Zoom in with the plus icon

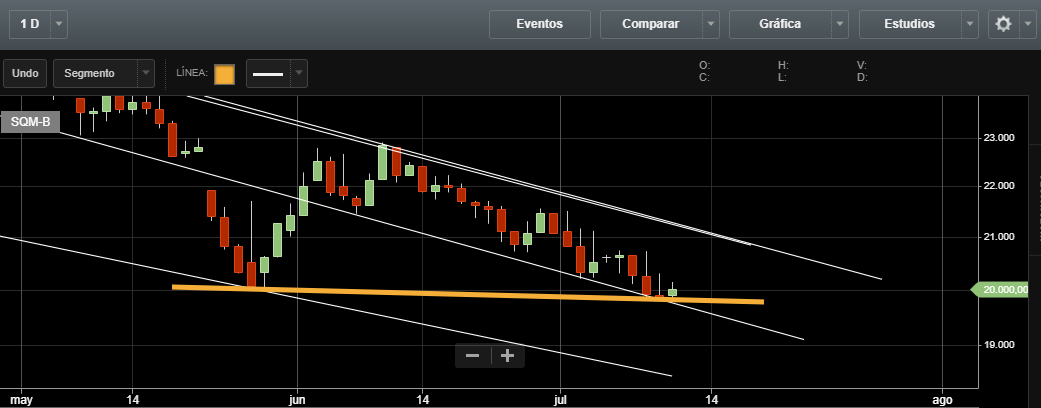pos(508,356)
